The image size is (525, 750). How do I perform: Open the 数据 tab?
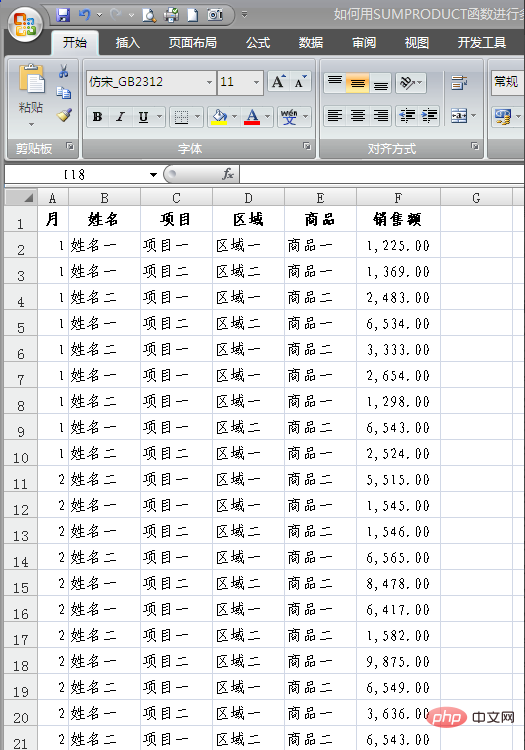(311, 43)
